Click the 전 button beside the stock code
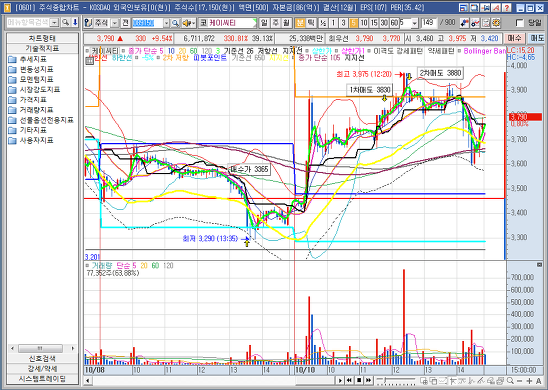Image resolution: width=548 pixels, height=390 pixels. (x=125, y=23)
